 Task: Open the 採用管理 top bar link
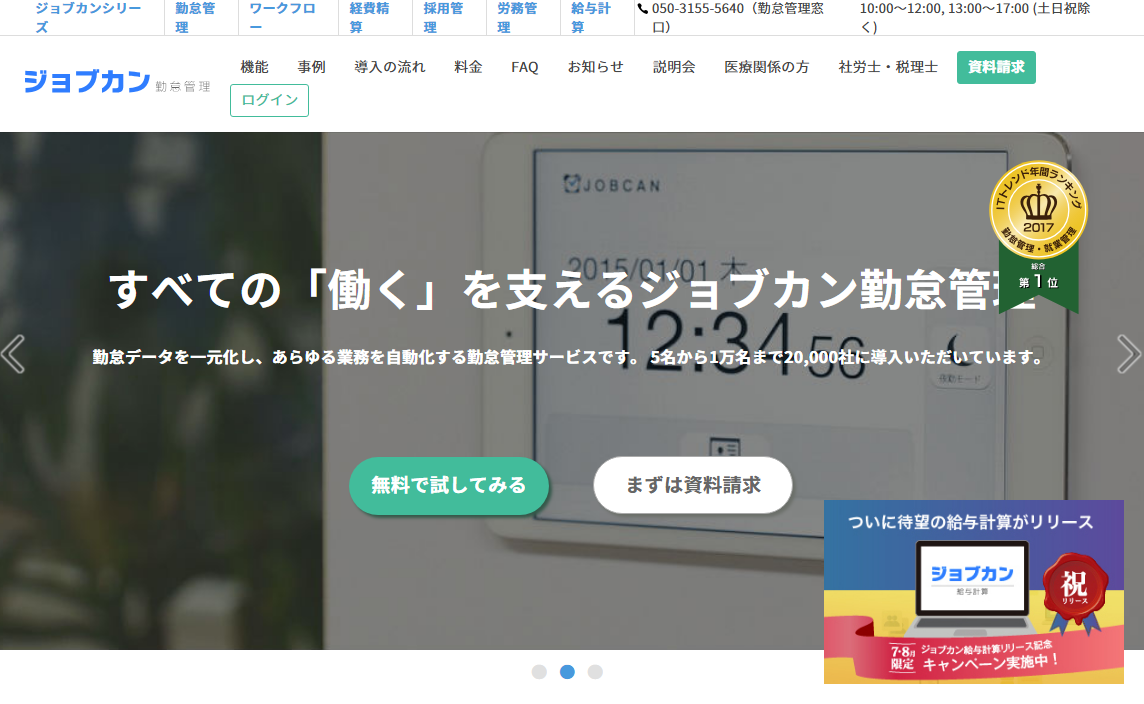tap(443, 18)
